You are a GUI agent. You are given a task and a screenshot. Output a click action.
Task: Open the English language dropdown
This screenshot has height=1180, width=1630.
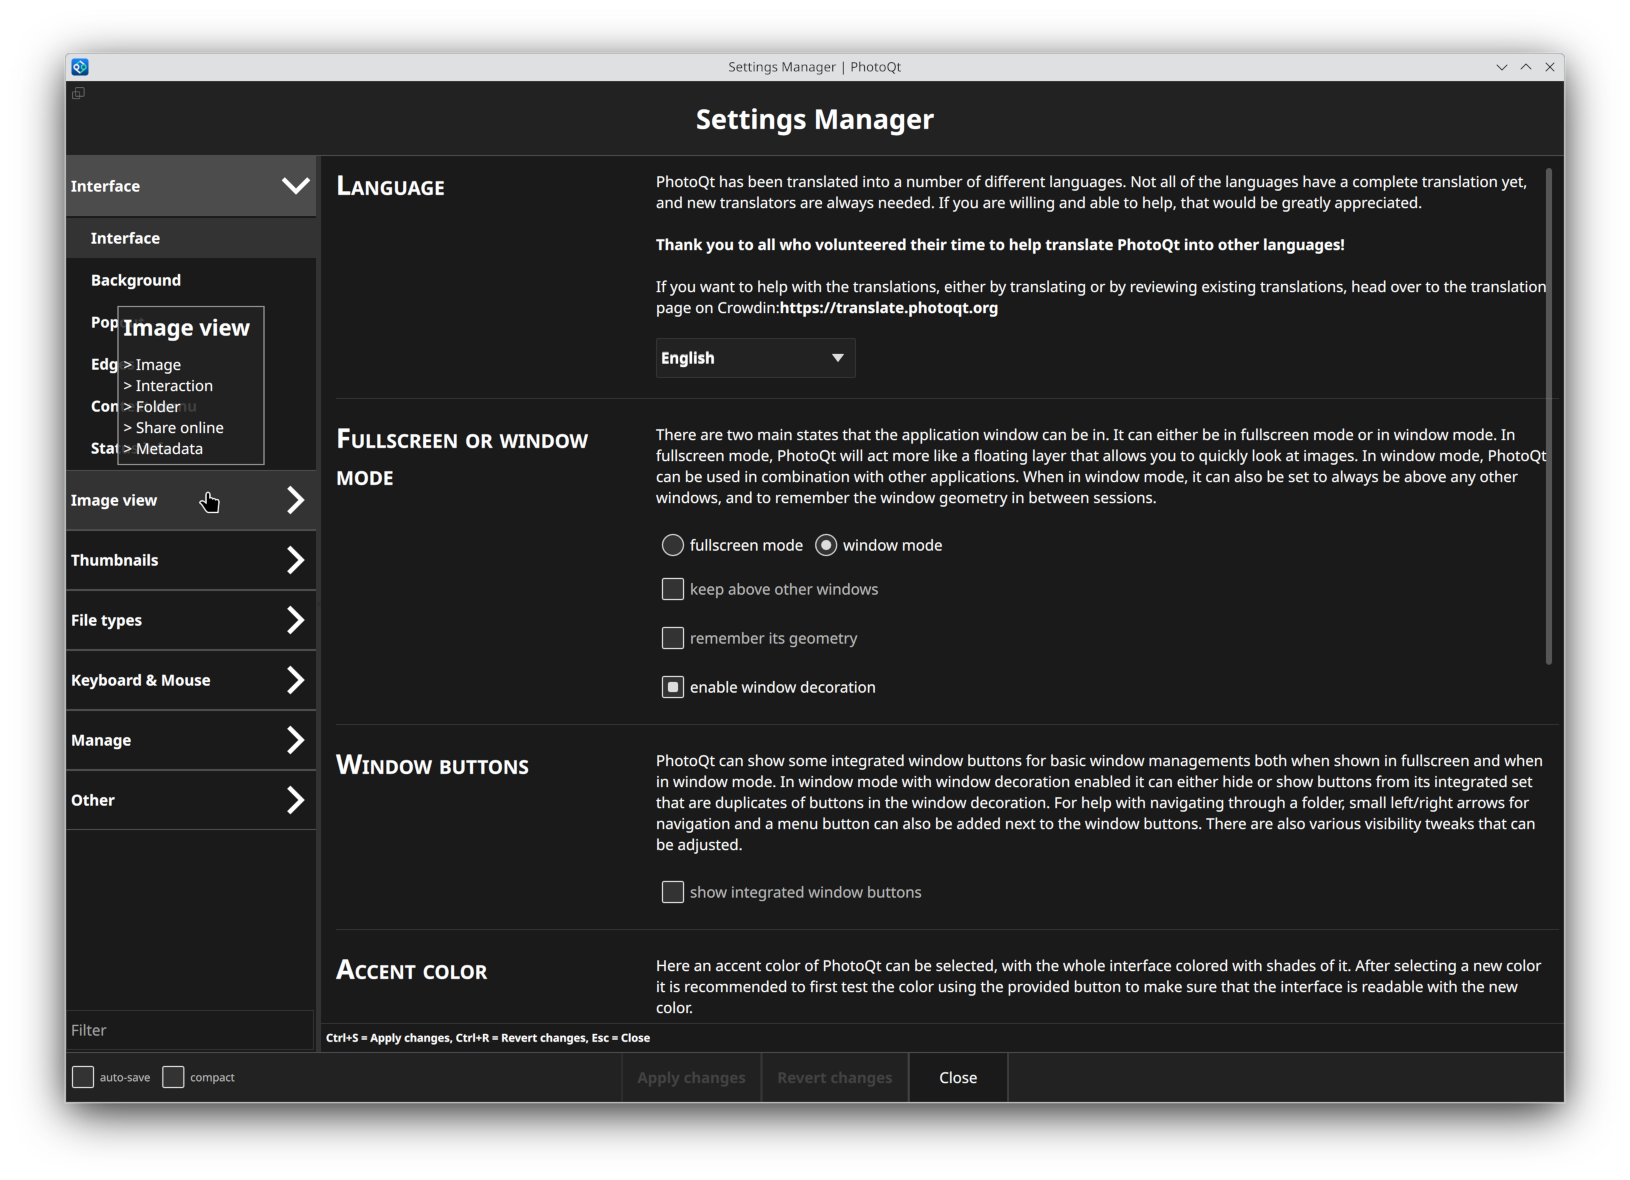(755, 358)
